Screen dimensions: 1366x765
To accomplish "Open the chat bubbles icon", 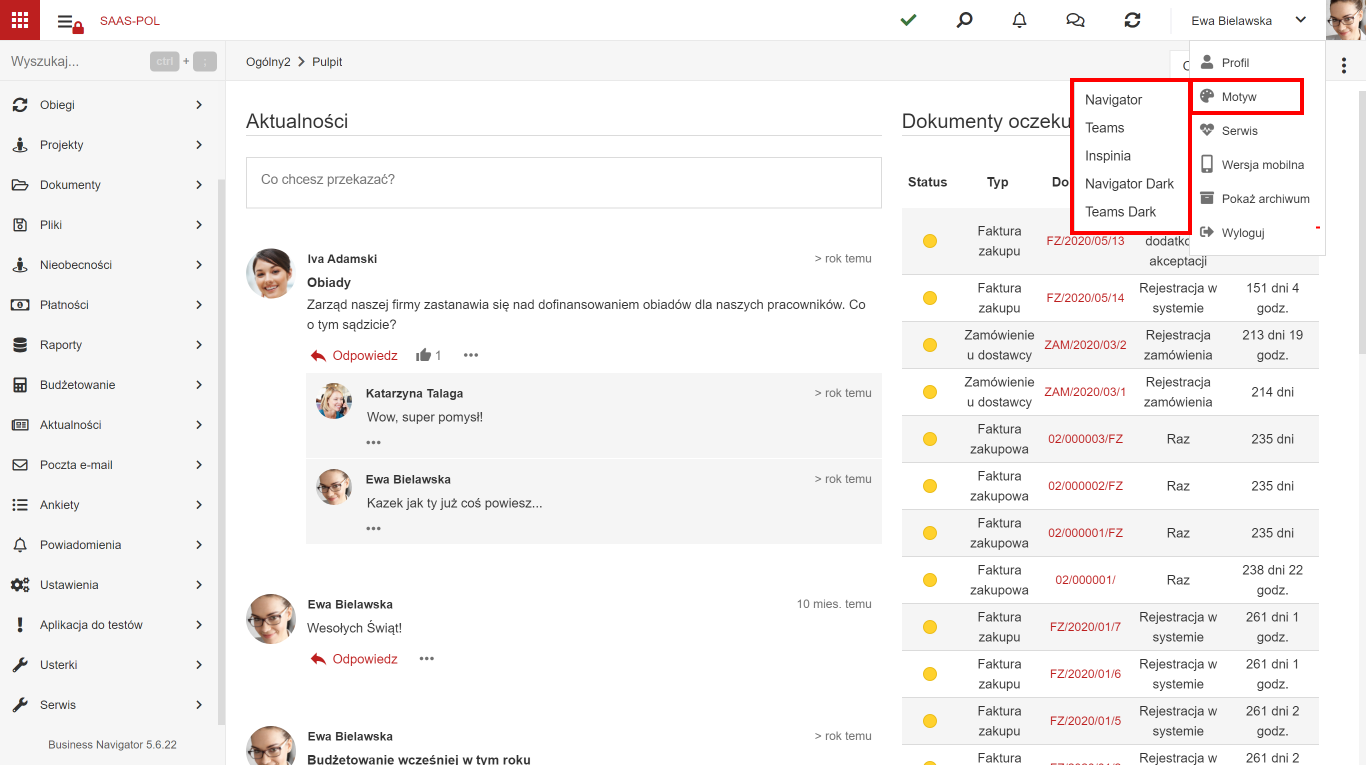I will coord(1075,20).
